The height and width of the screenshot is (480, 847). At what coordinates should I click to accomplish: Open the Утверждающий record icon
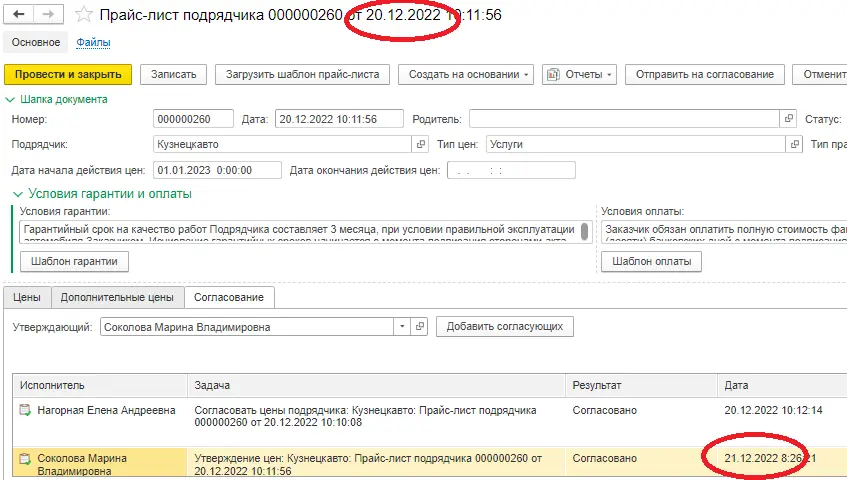[420, 327]
